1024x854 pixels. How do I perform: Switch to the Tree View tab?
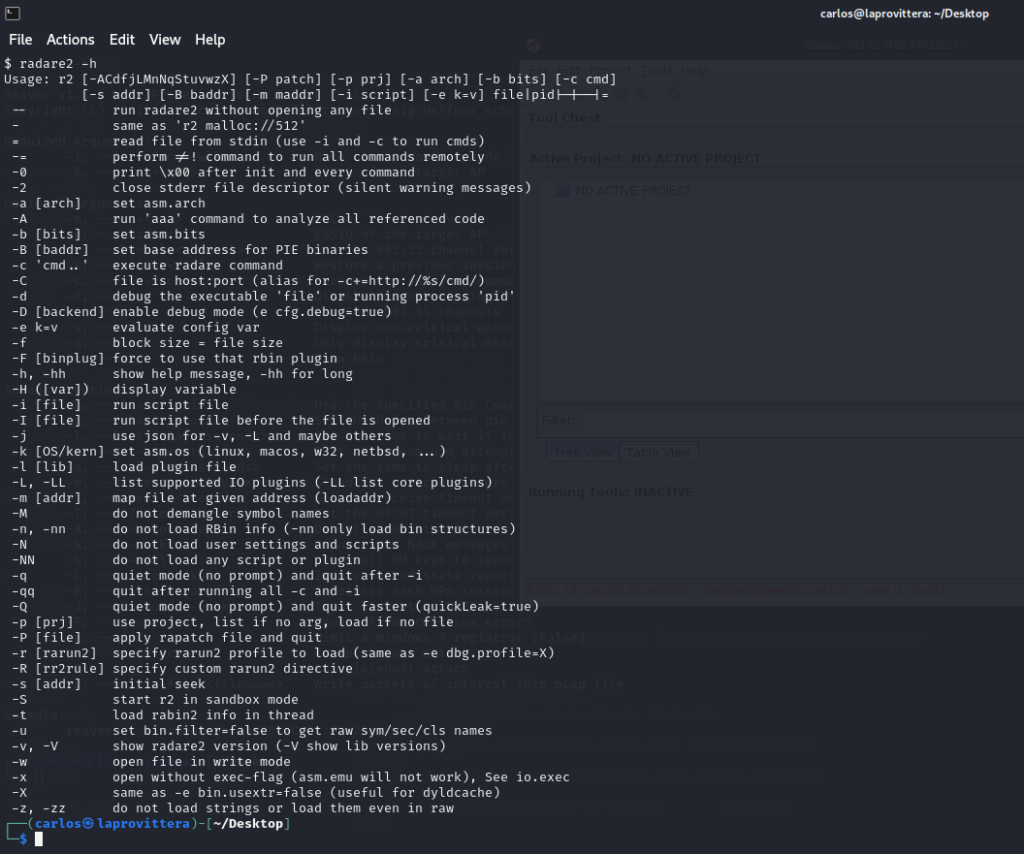[x=581, y=452]
